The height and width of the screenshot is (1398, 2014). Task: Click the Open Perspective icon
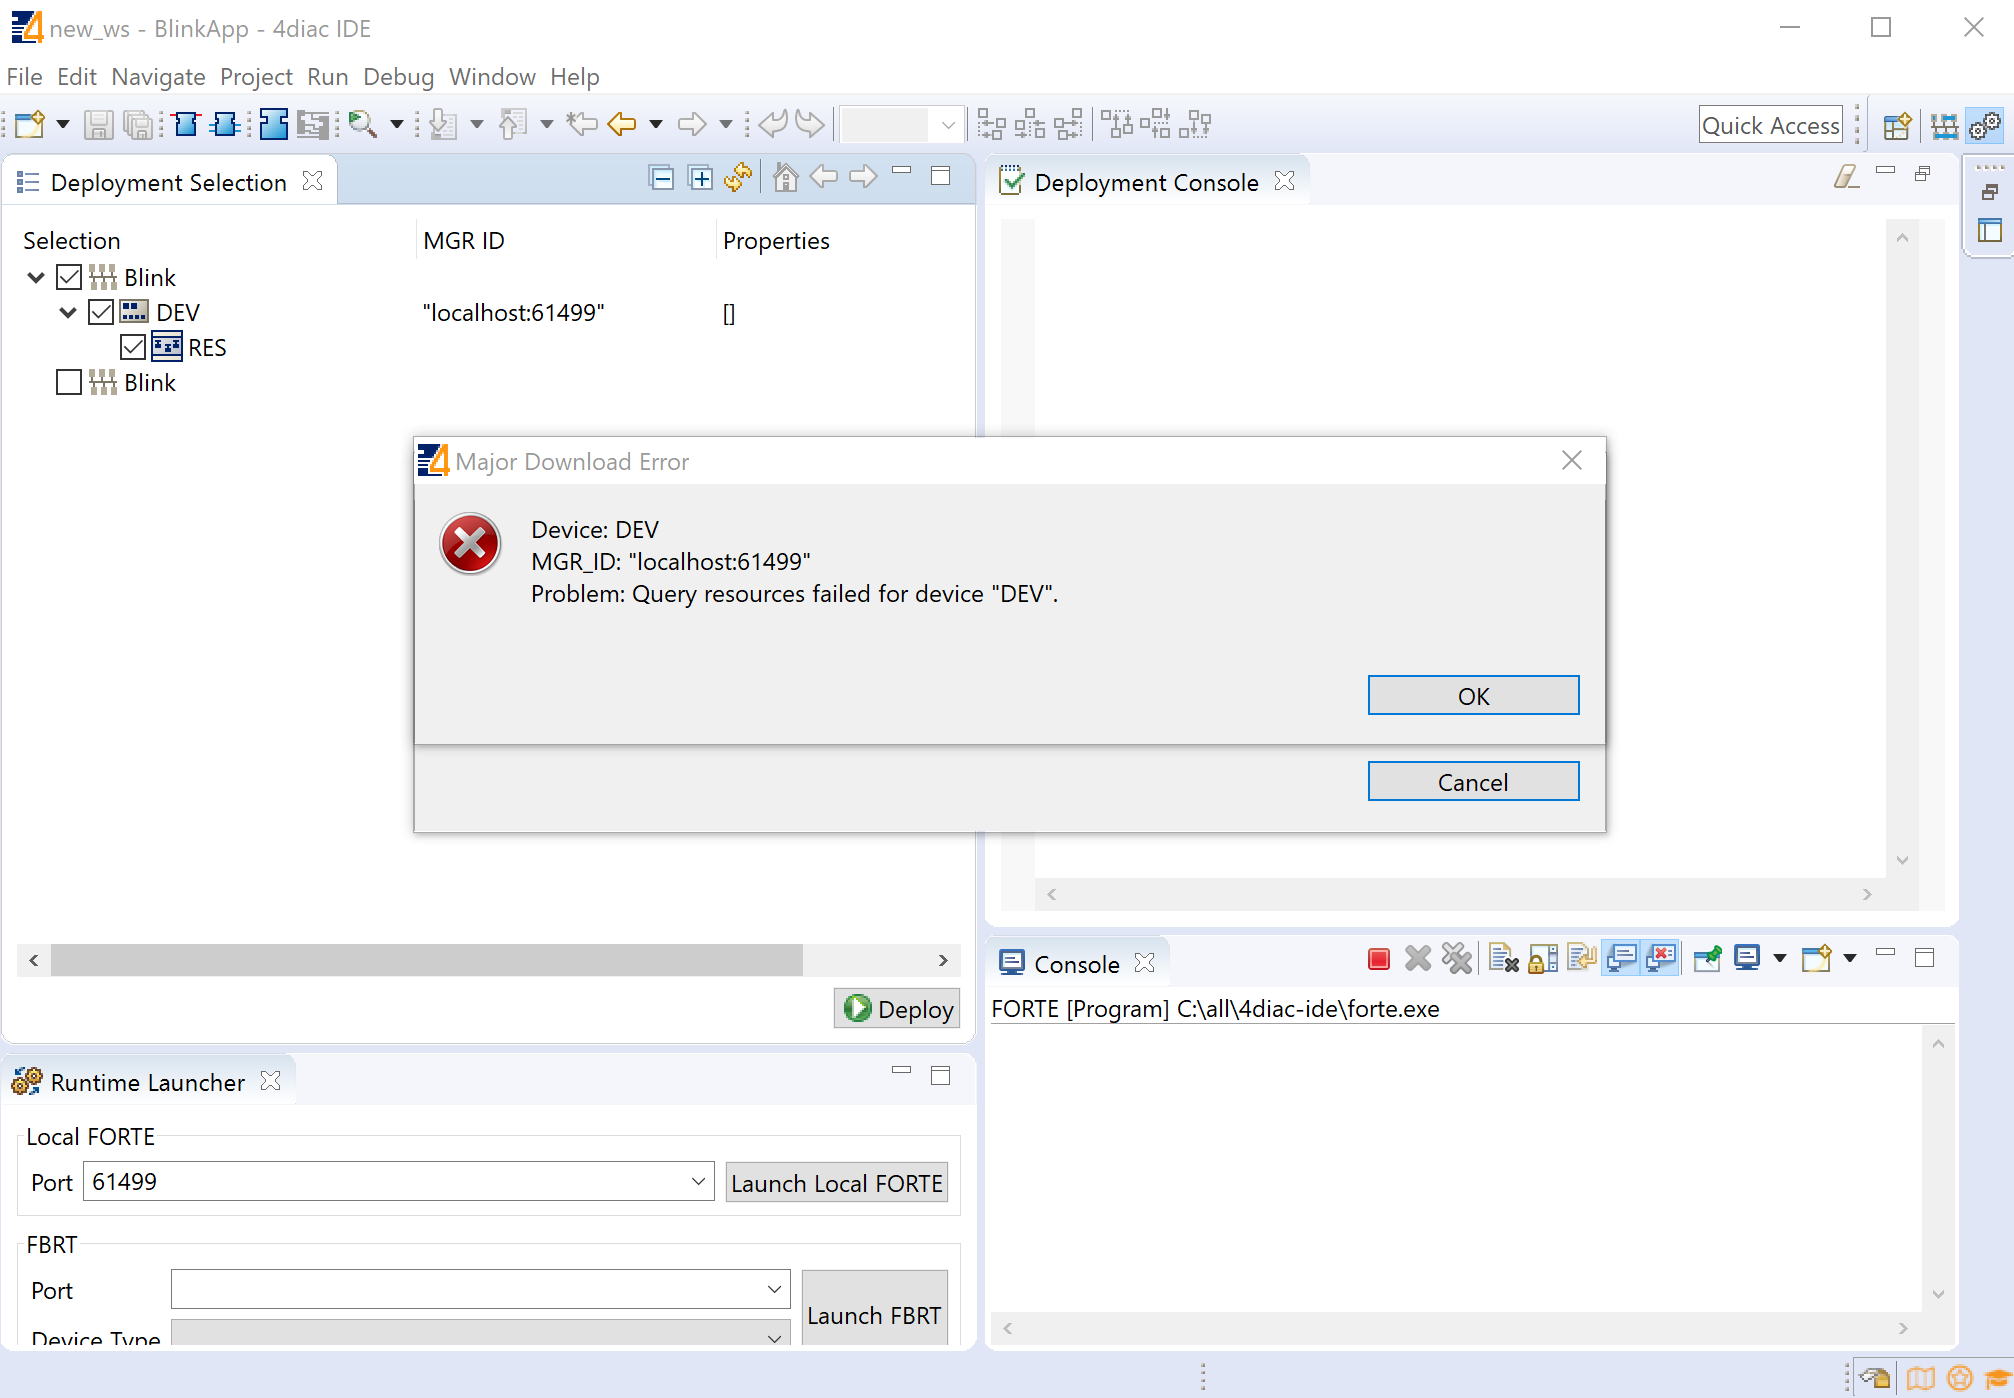[x=1897, y=125]
